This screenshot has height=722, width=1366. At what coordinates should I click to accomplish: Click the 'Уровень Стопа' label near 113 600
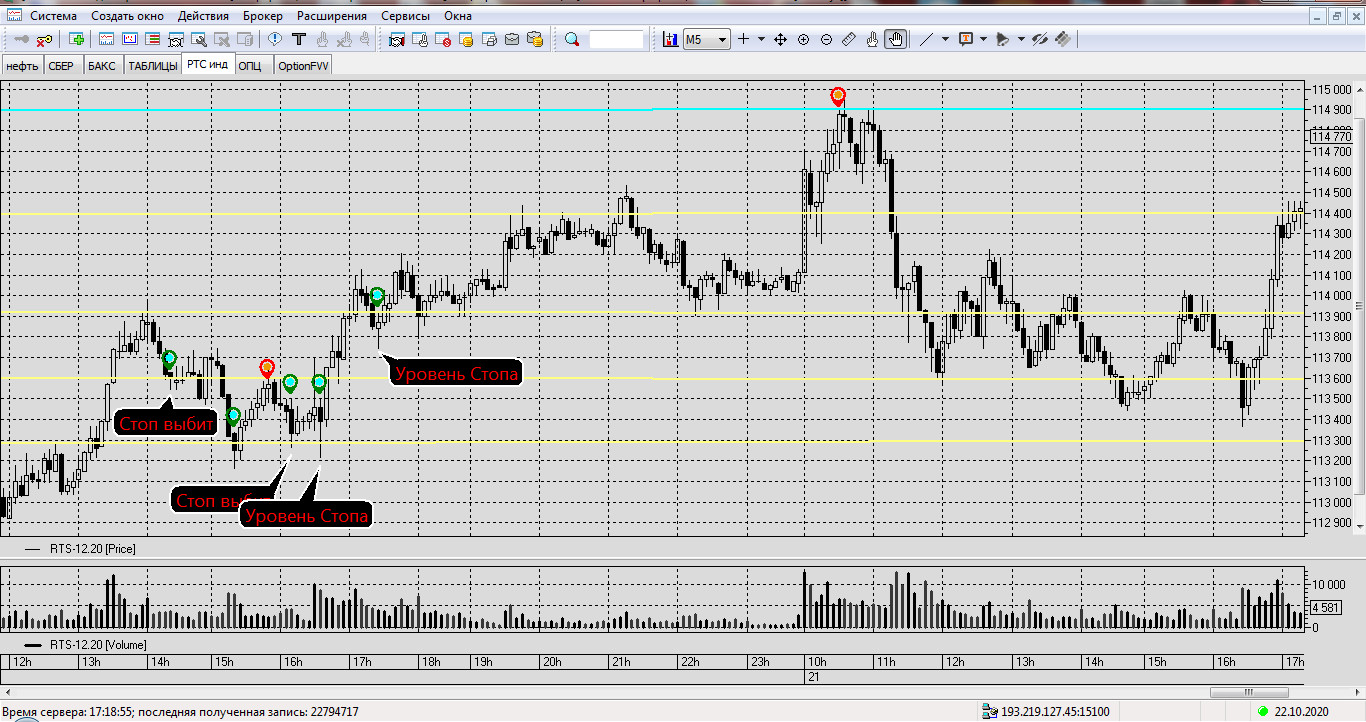[x=458, y=374]
